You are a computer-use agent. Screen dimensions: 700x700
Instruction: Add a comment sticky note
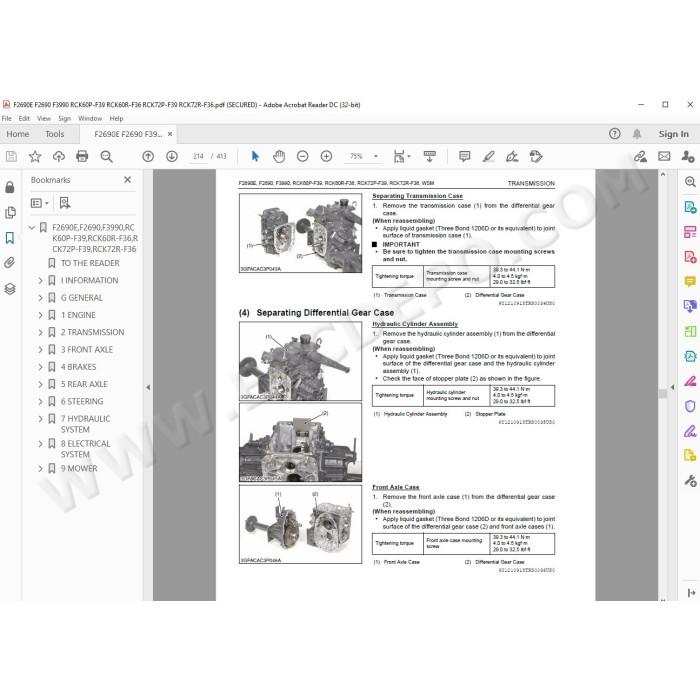(465, 156)
